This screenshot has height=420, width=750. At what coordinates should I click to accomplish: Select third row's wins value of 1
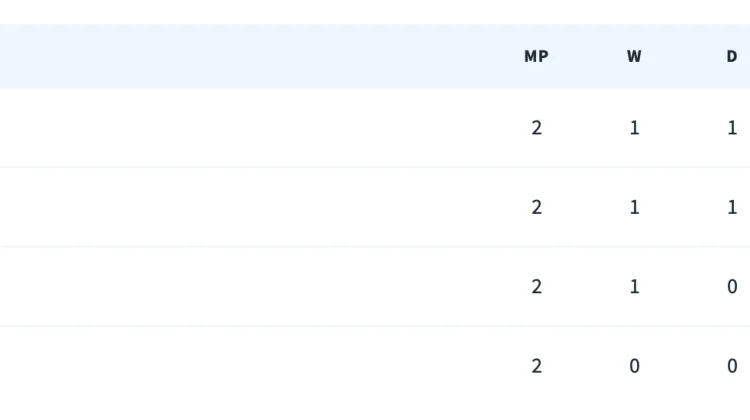[x=634, y=287]
